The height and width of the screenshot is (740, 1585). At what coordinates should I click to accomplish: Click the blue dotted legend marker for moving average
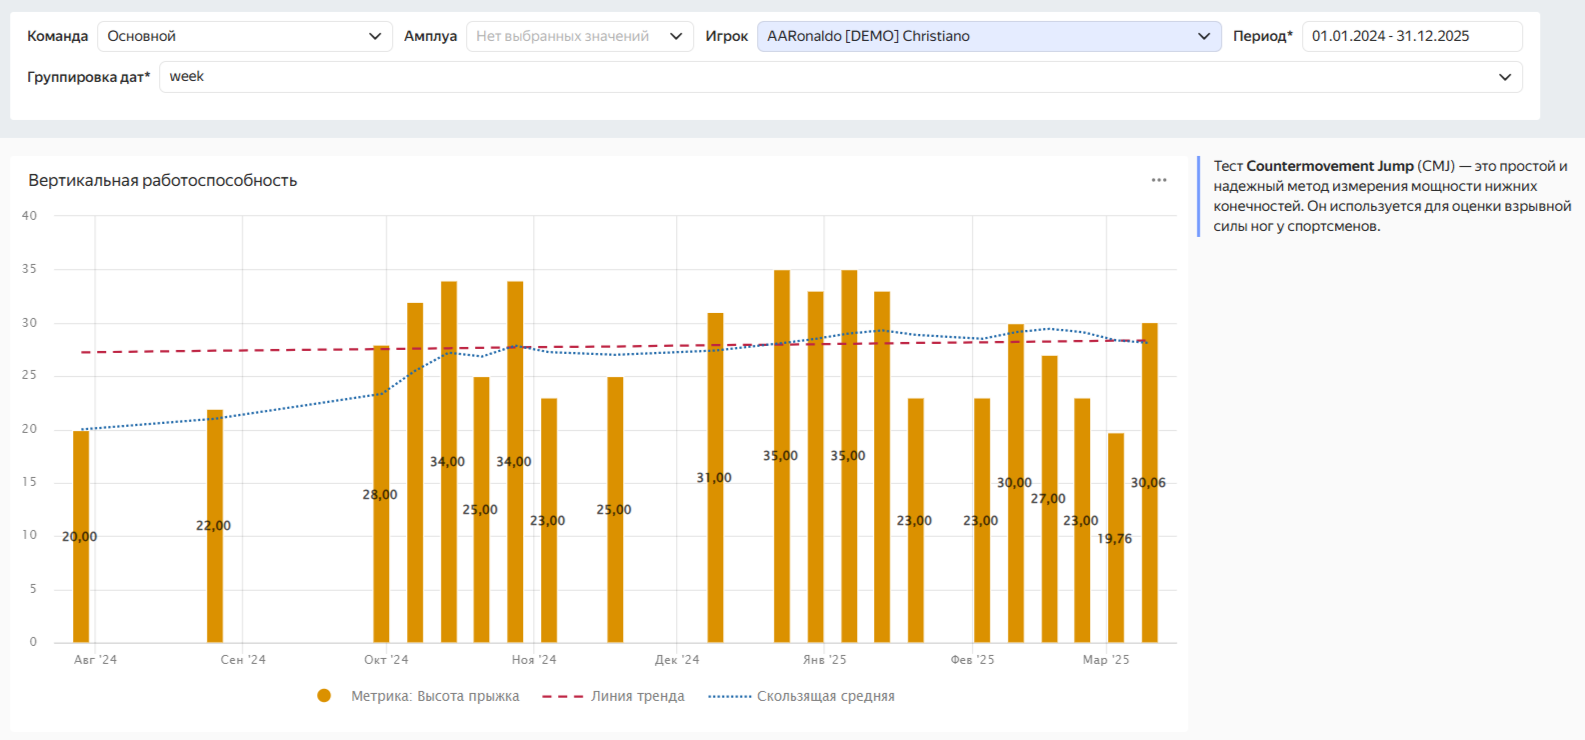pyautogui.click(x=729, y=696)
